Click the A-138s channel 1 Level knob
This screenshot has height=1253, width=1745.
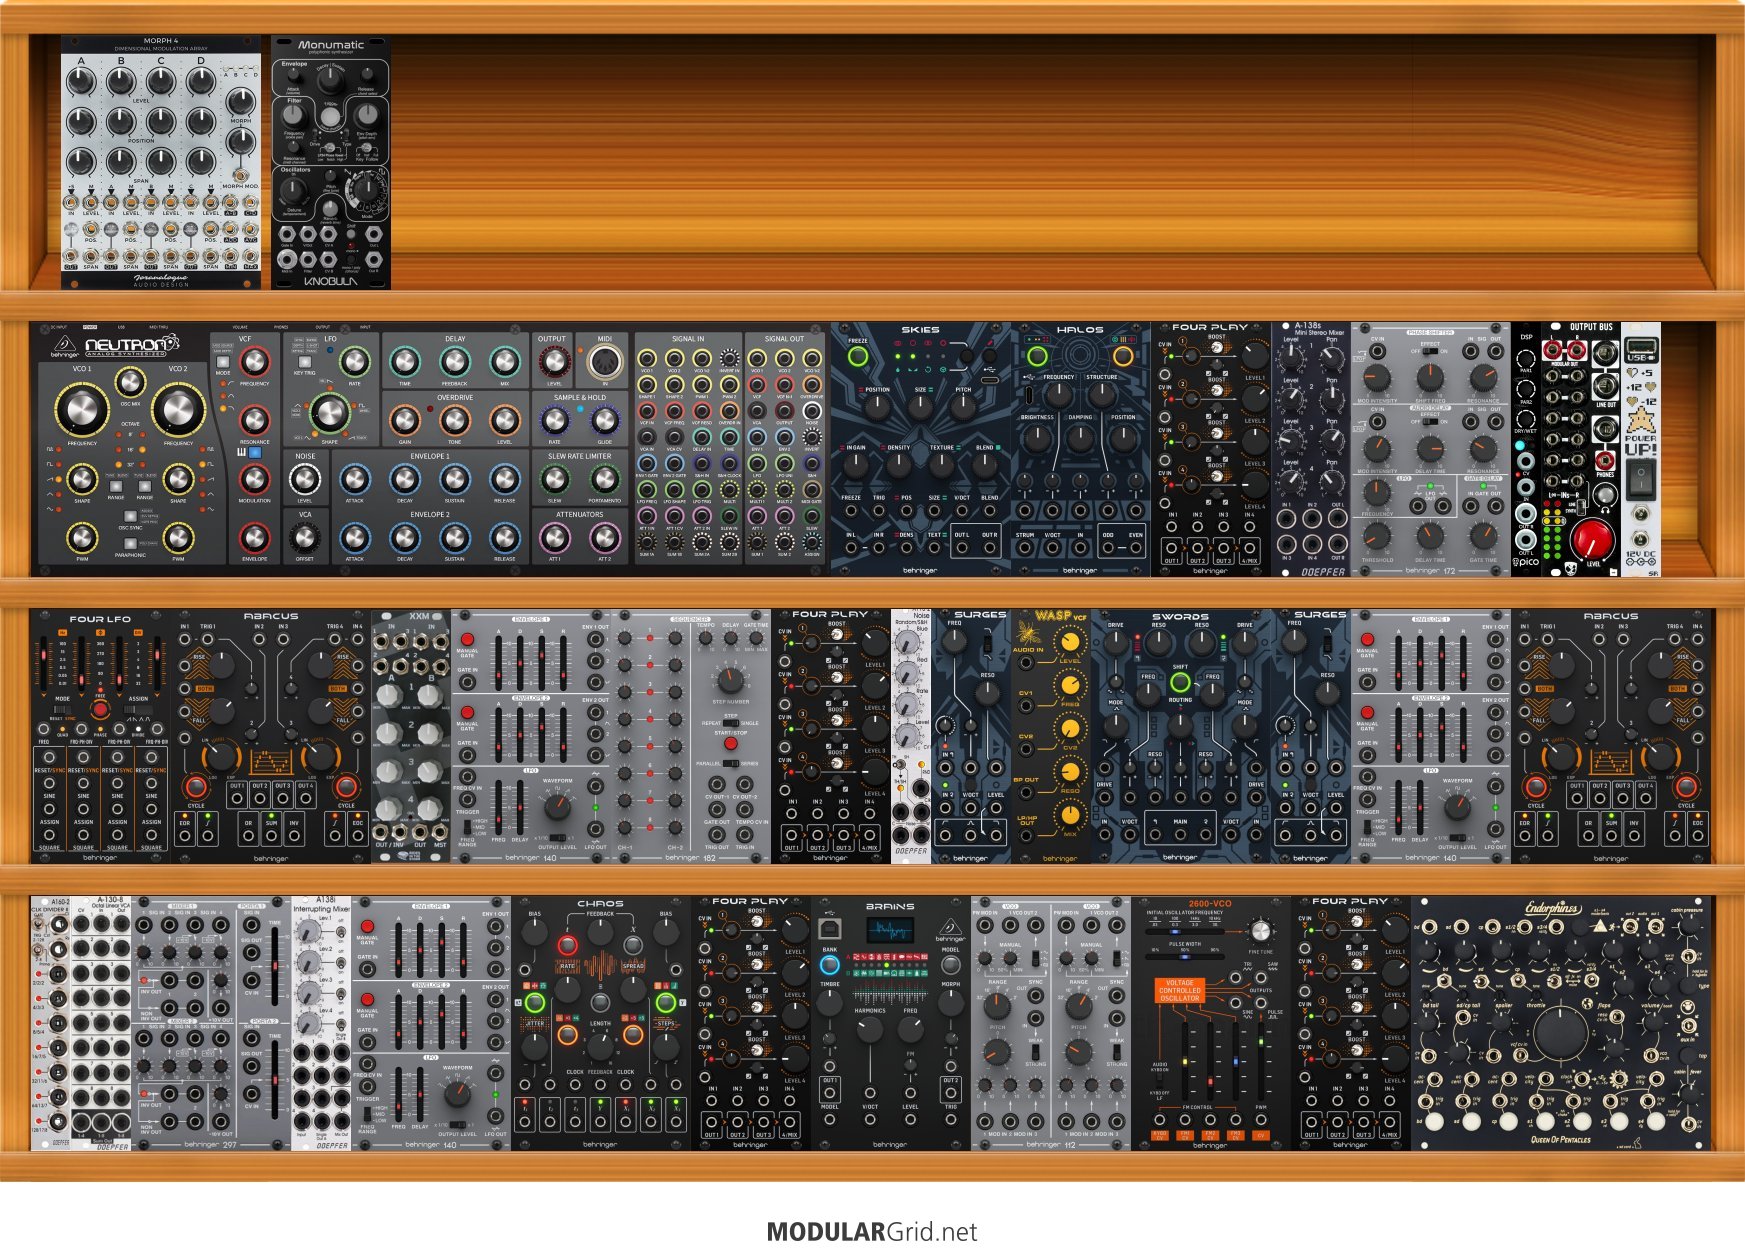tap(1292, 357)
